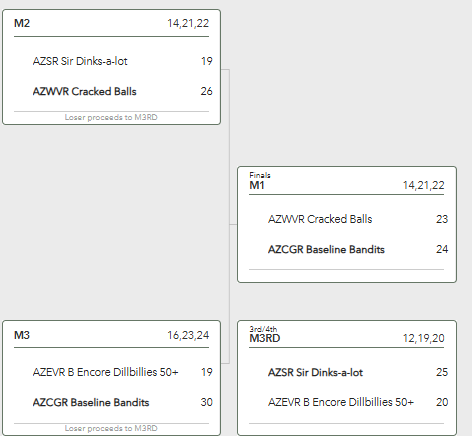Viewport: 472px width, 436px height.
Task: Click M3 'Loser proceeds to M3RD' note
Action: point(111,428)
